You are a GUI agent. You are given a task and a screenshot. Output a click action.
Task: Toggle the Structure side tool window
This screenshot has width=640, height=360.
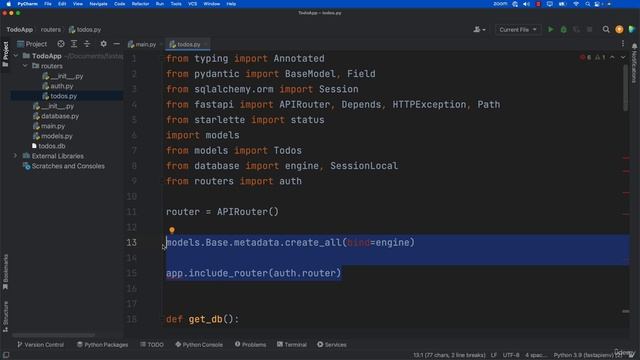click(5, 317)
